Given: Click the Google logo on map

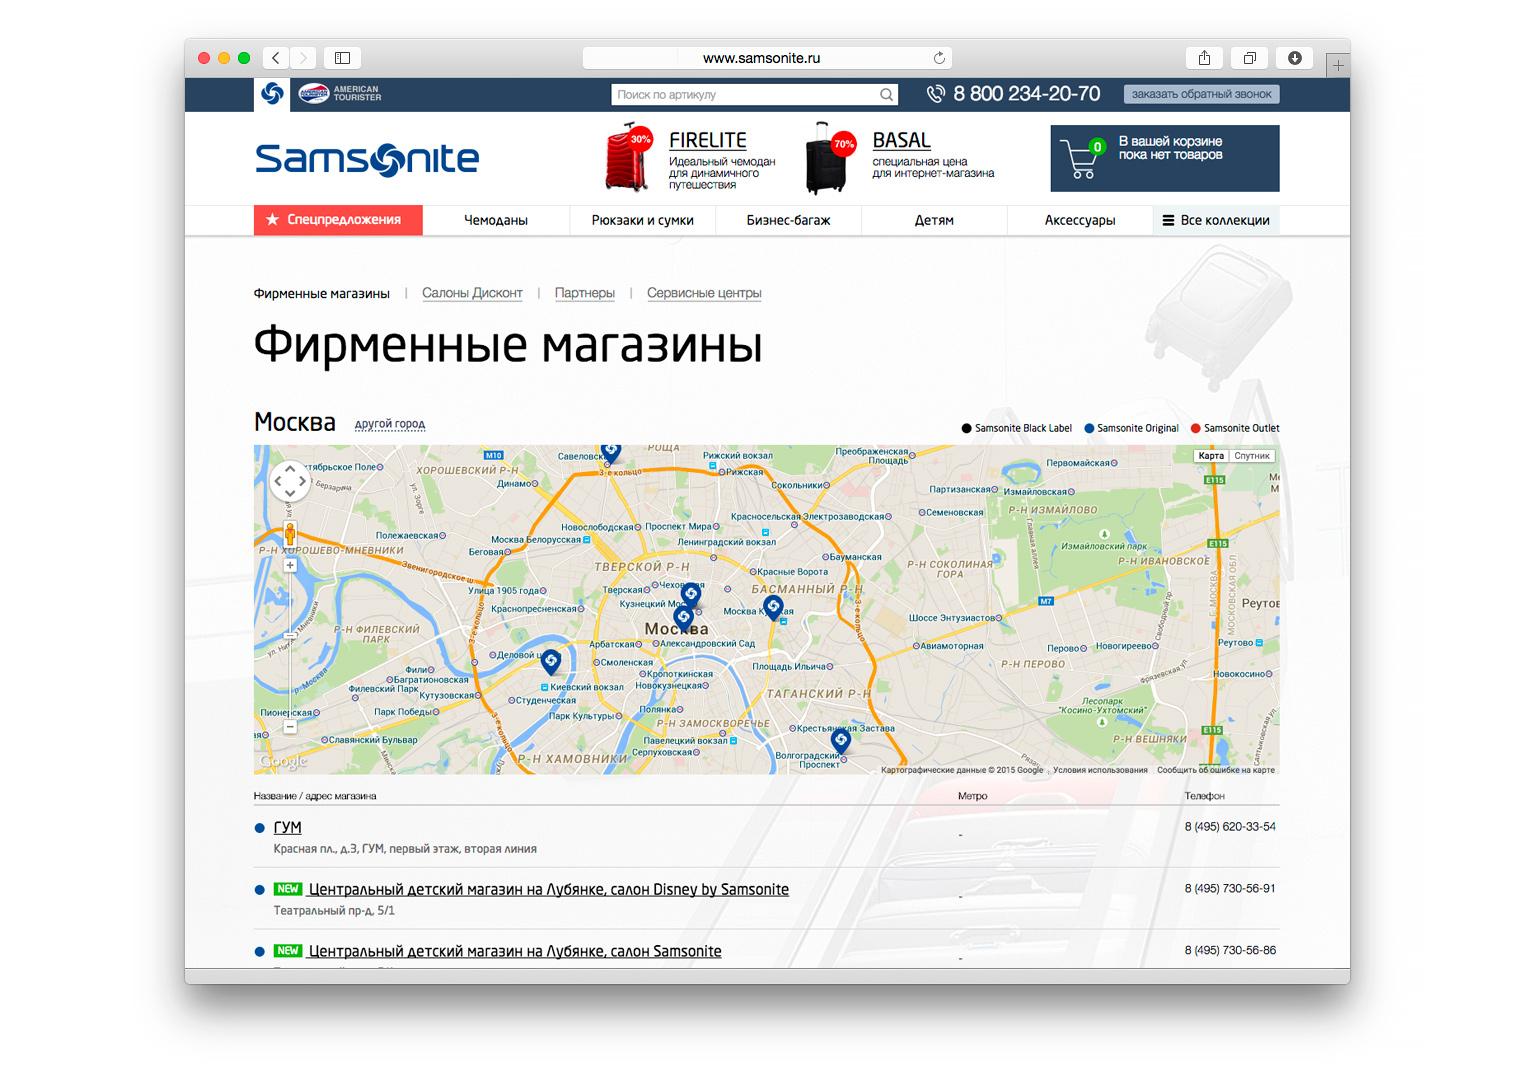Looking at the screenshot, I should tap(283, 762).
